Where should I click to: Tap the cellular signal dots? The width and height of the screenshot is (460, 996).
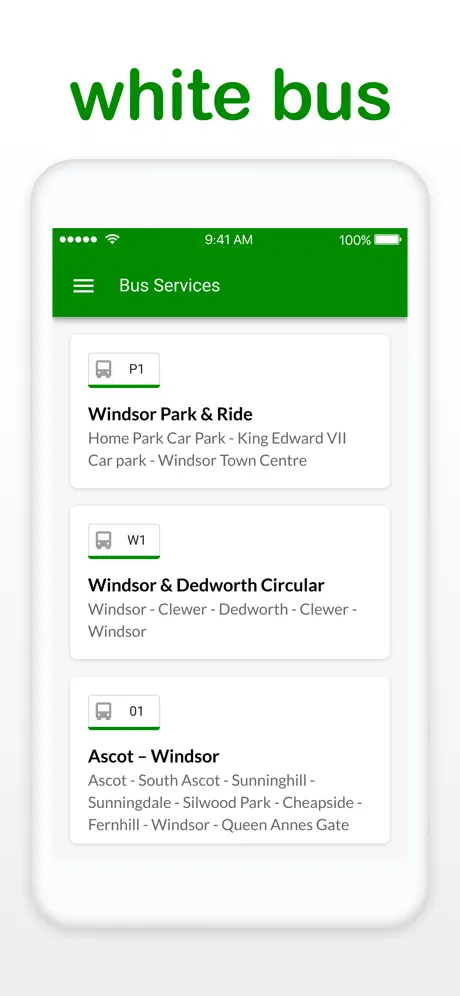point(78,239)
